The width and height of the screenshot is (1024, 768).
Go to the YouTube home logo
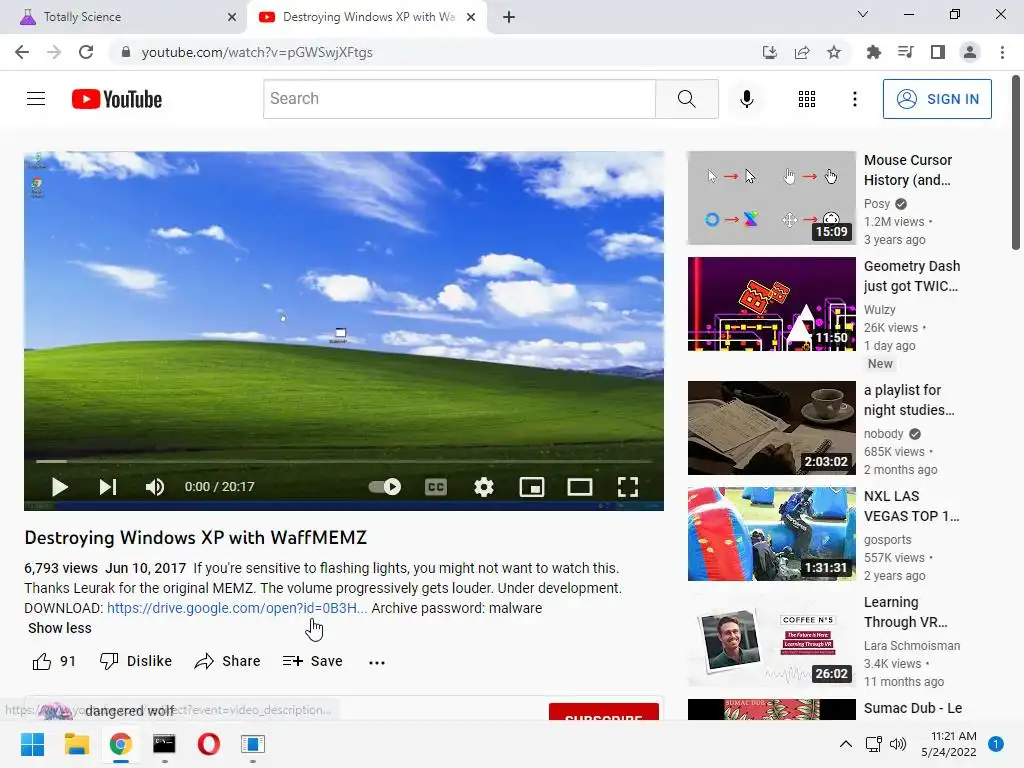point(117,99)
